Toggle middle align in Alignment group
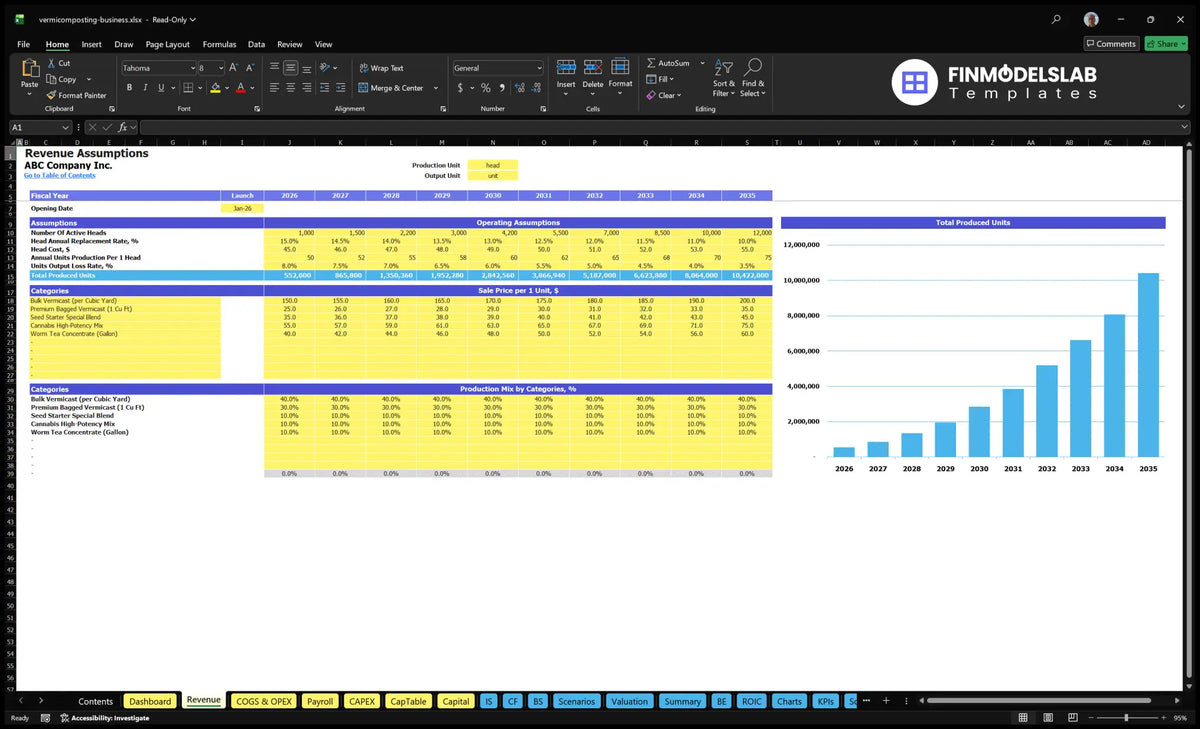Screen dimensions: 1200x729 [x=291, y=68]
